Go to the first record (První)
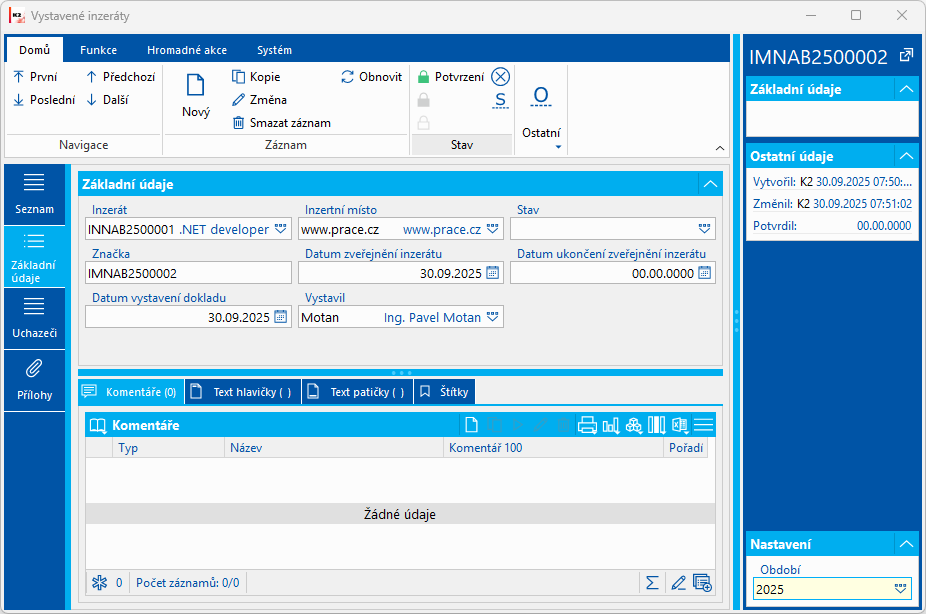Screen dimensions: 926x614 (x=35, y=77)
